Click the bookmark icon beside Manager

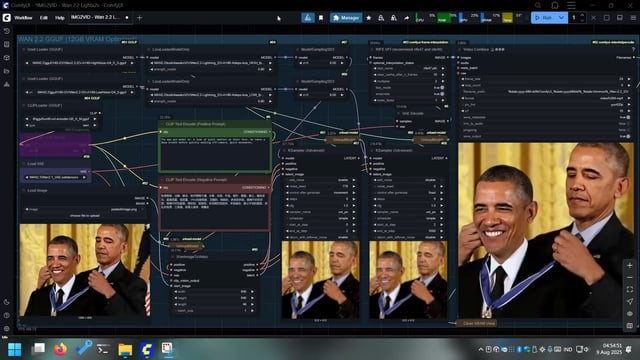point(321,18)
